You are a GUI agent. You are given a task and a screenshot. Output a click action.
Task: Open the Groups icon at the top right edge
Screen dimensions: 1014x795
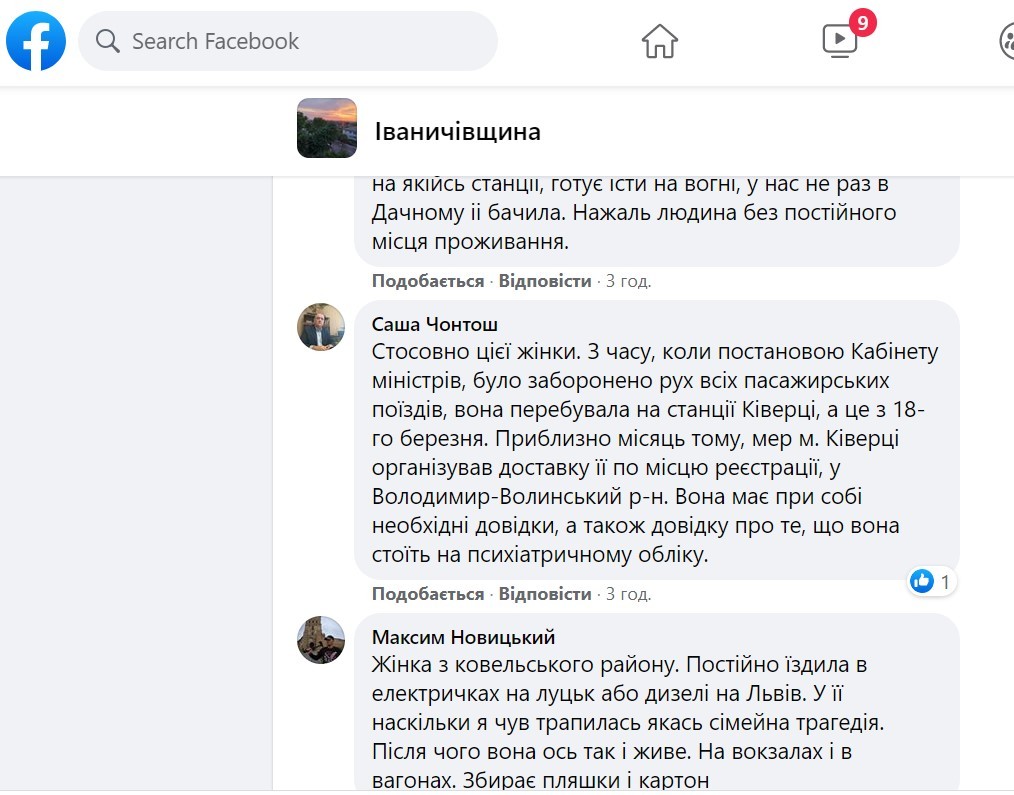[1007, 41]
